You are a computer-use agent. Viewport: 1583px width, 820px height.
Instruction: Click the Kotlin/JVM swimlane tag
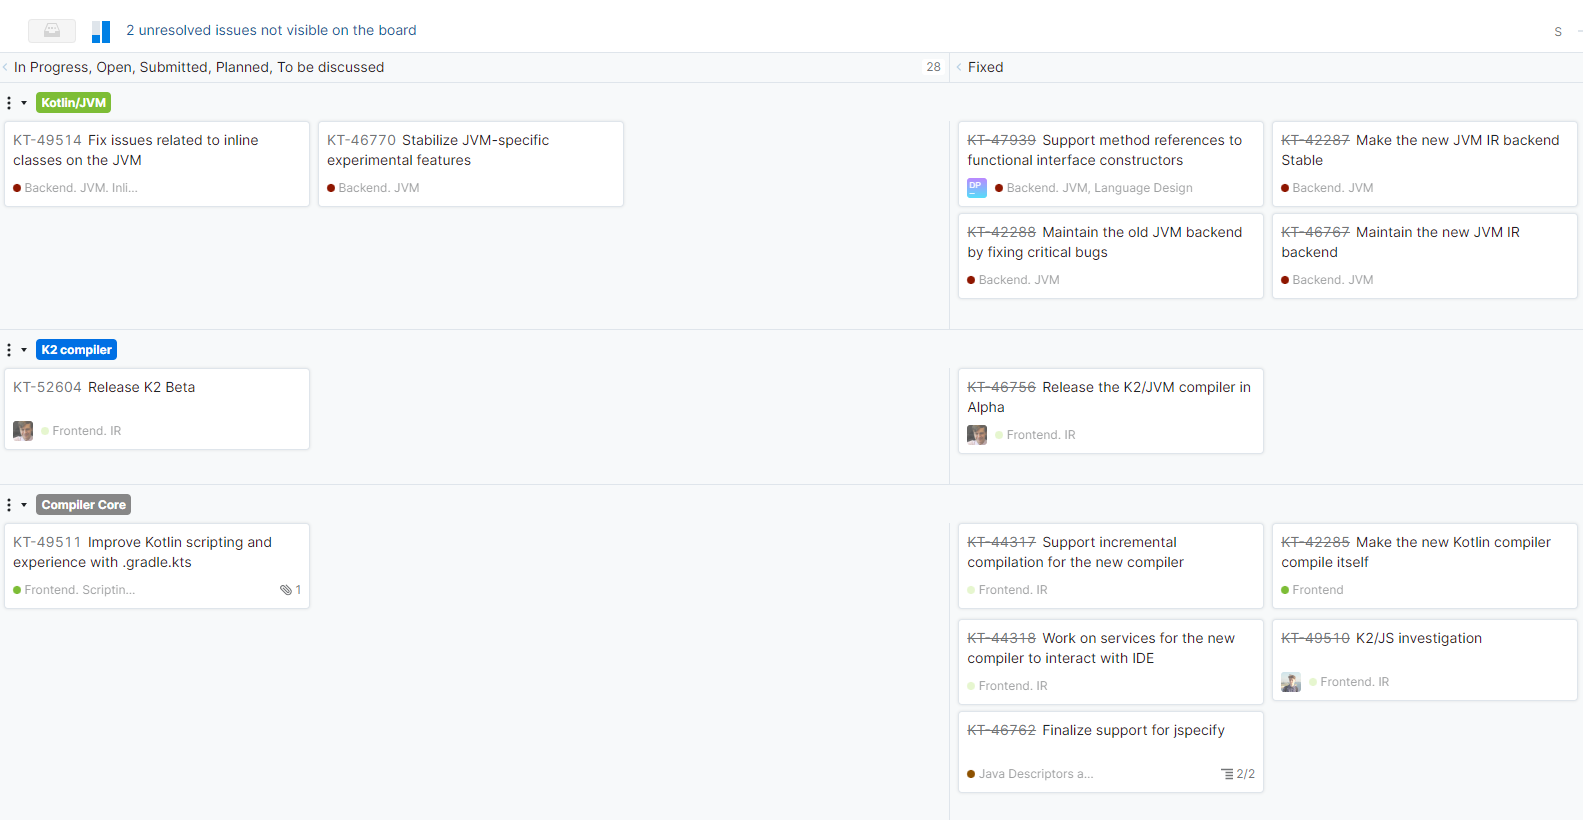point(73,103)
